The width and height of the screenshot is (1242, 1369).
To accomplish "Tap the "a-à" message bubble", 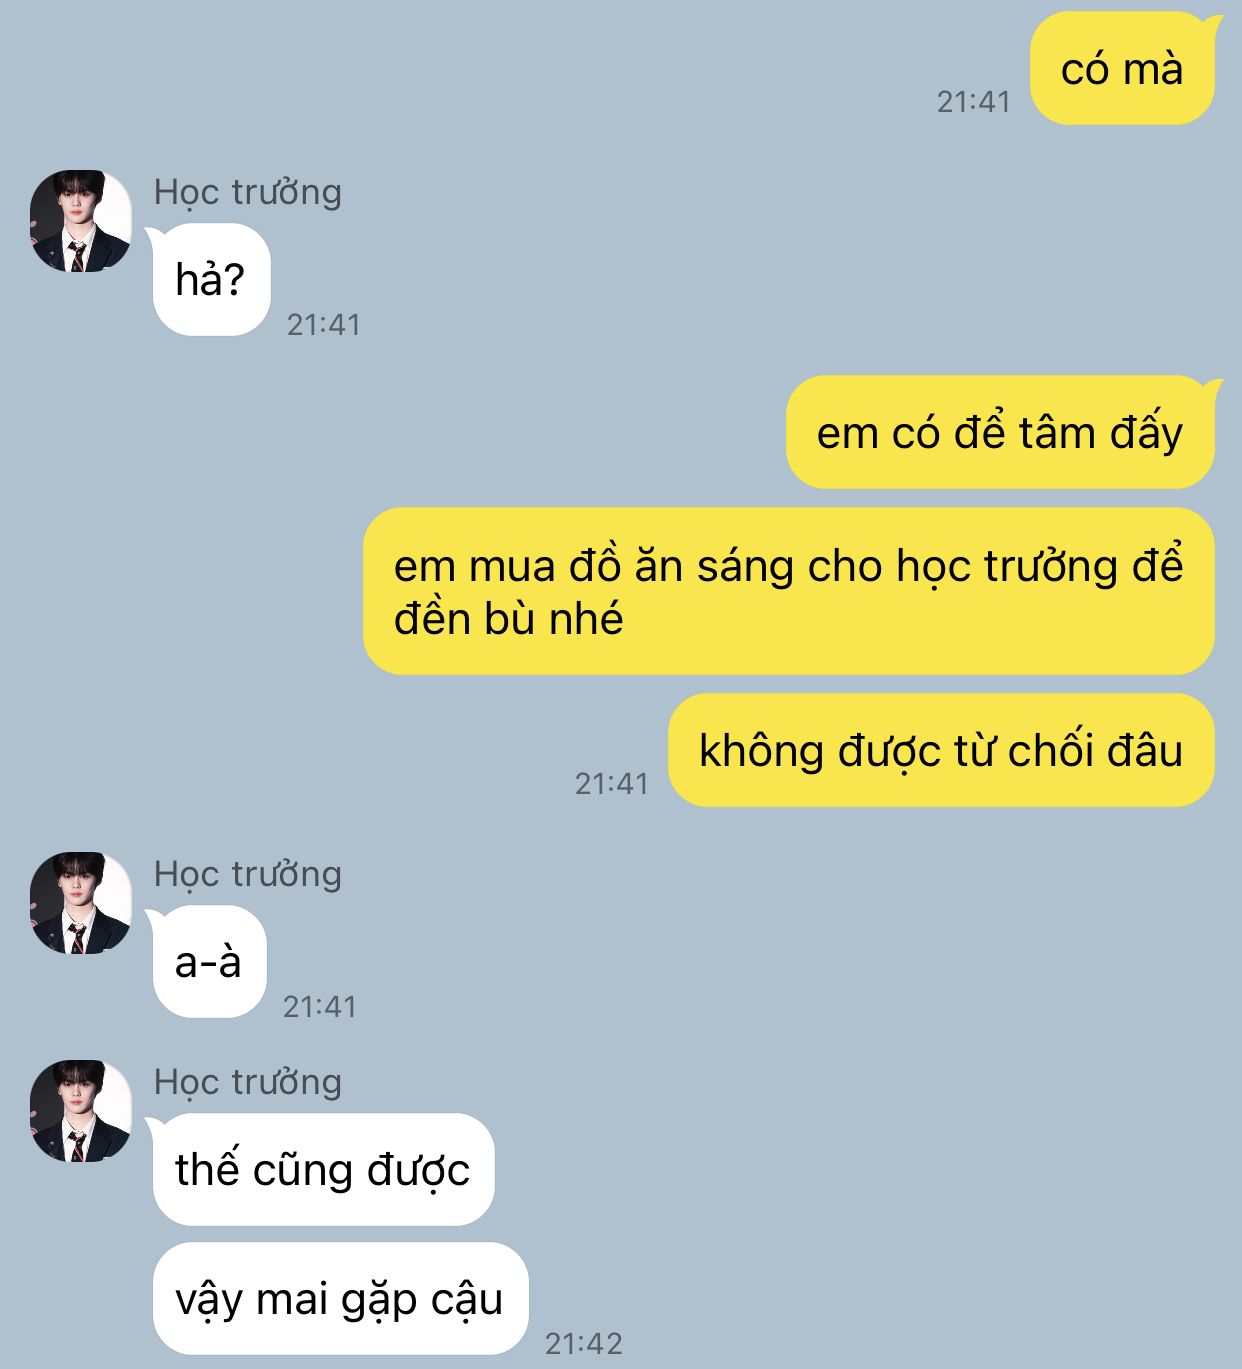I will [209, 961].
